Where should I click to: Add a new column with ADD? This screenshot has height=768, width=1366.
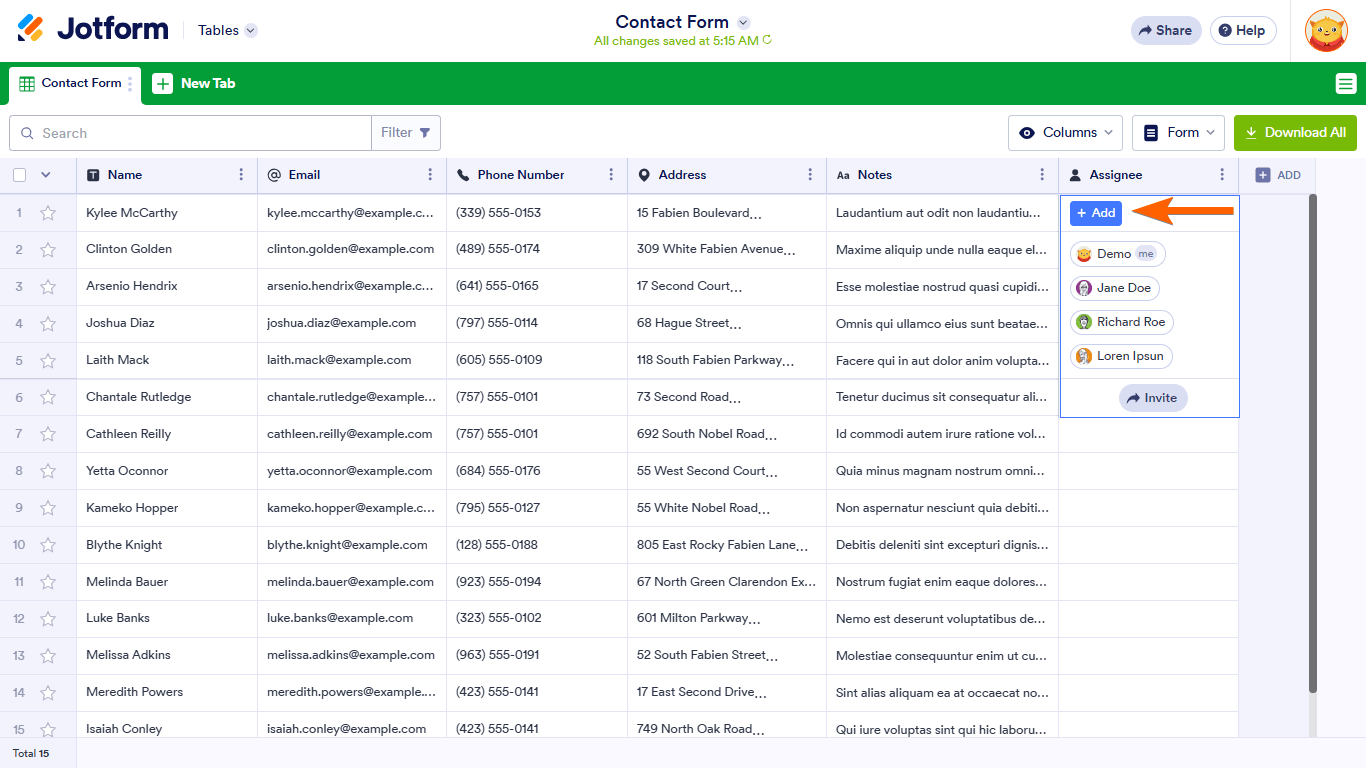coord(1278,175)
